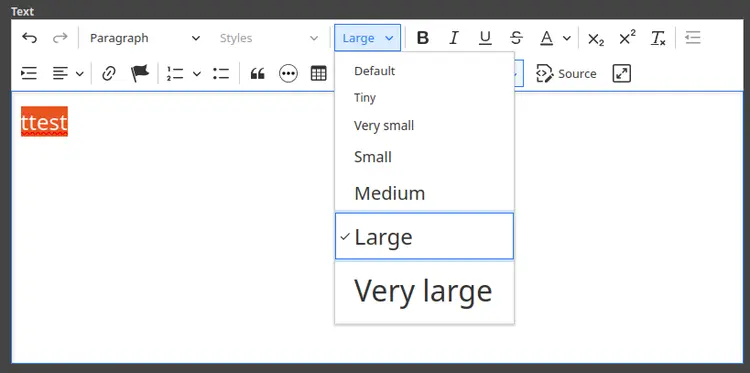Click the bulleted list icon
The image size is (750, 373).
click(221, 74)
